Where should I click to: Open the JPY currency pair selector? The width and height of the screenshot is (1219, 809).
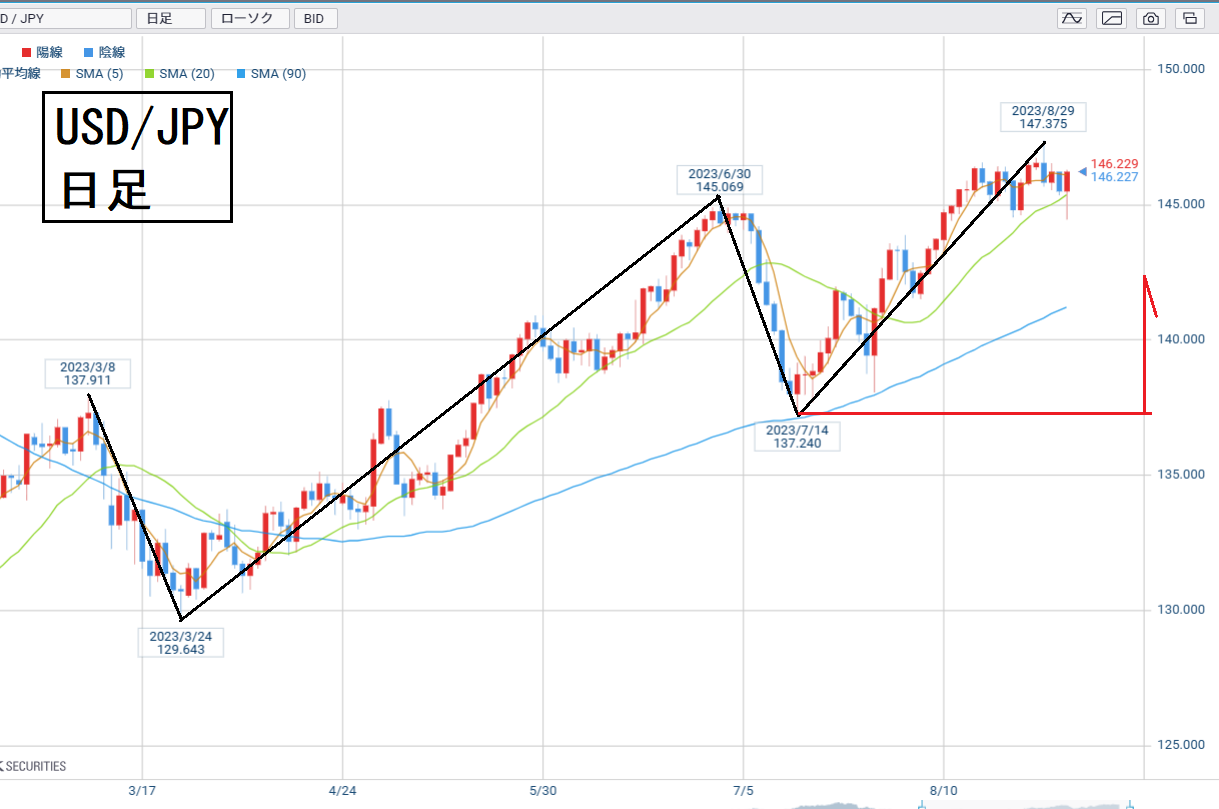click(x=65, y=18)
